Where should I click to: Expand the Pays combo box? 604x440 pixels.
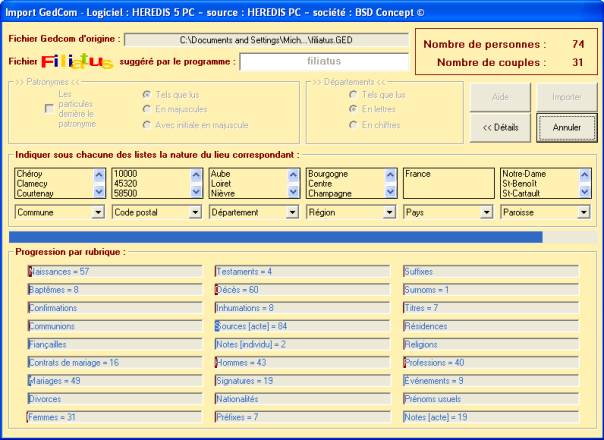click(486, 212)
